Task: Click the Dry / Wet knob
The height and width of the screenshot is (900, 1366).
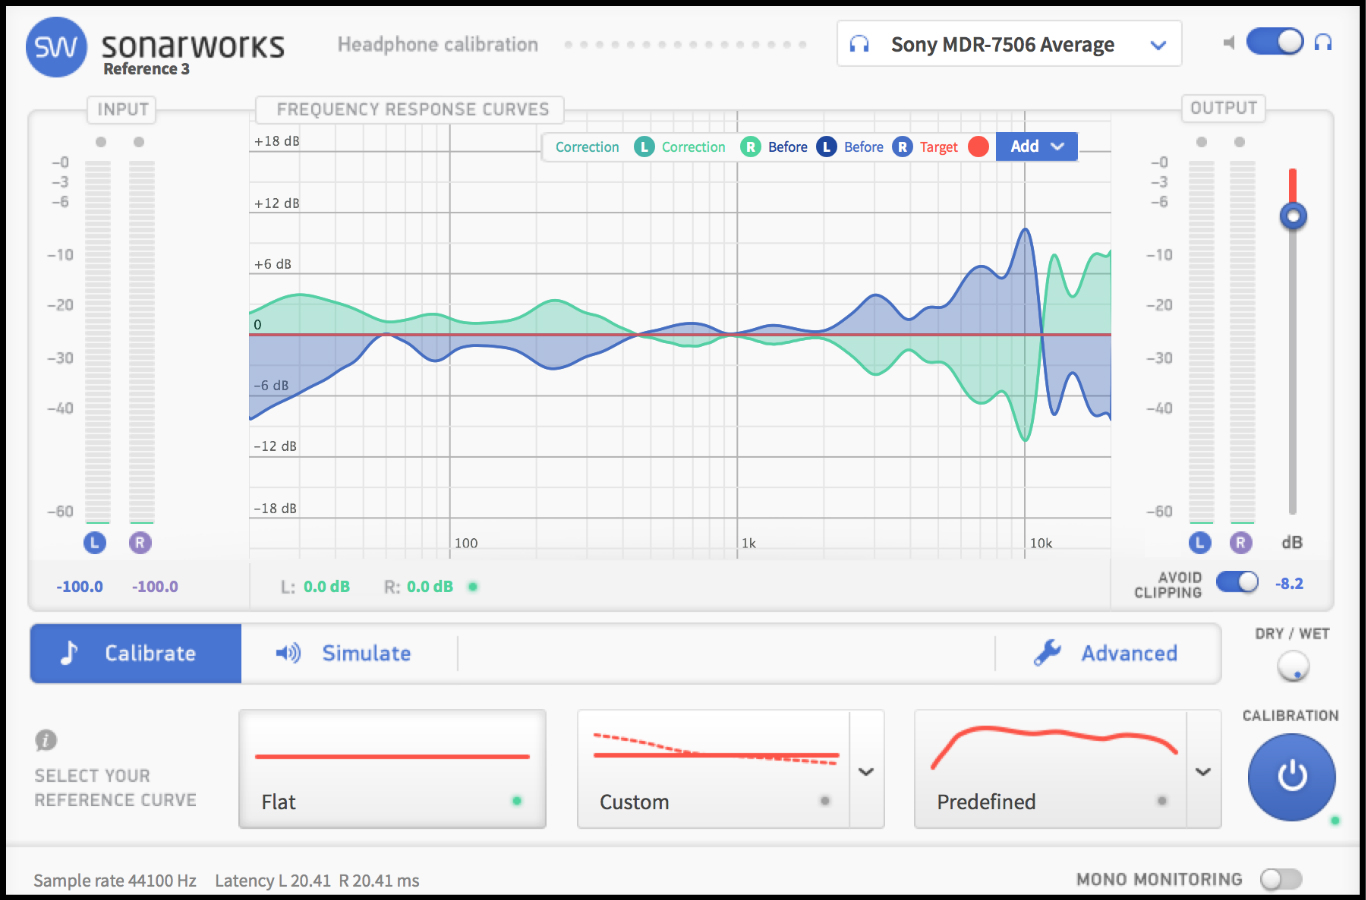Action: click(x=1293, y=666)
